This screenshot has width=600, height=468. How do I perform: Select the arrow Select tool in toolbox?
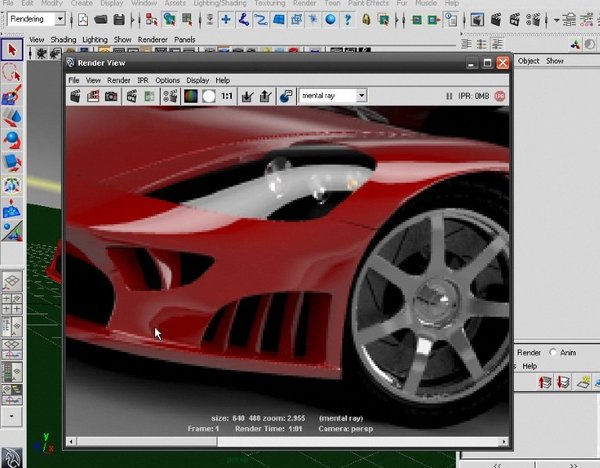coord(12,50)
